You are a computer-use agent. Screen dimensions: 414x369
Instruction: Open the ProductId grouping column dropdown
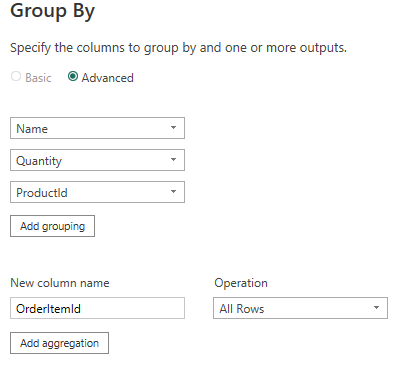pyautogui.click(x=97, y=192)
